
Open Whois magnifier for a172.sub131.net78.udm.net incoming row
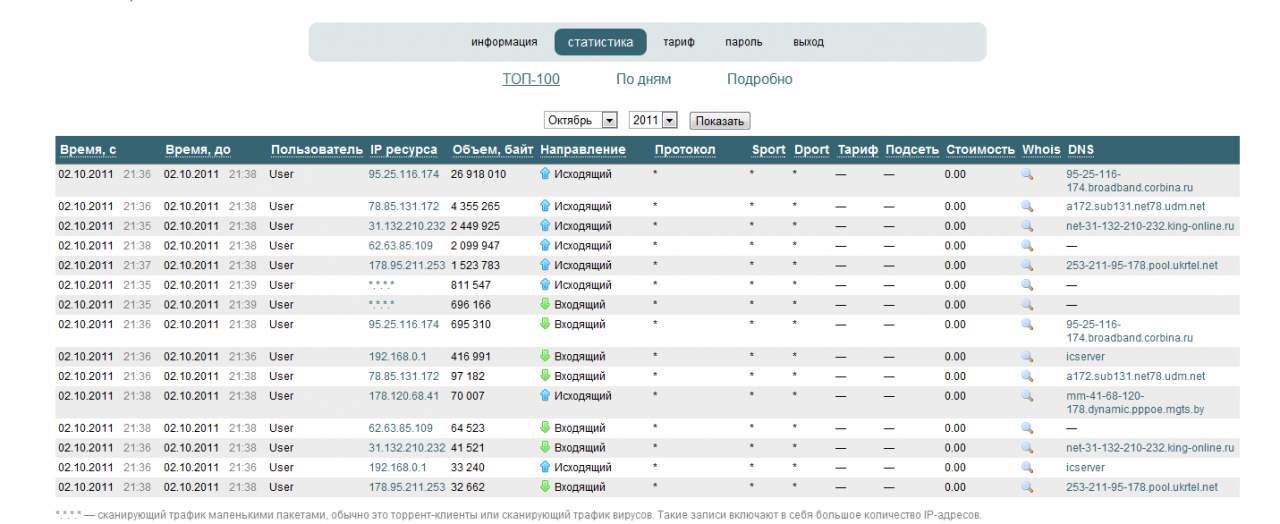[x=1026, y=376]
